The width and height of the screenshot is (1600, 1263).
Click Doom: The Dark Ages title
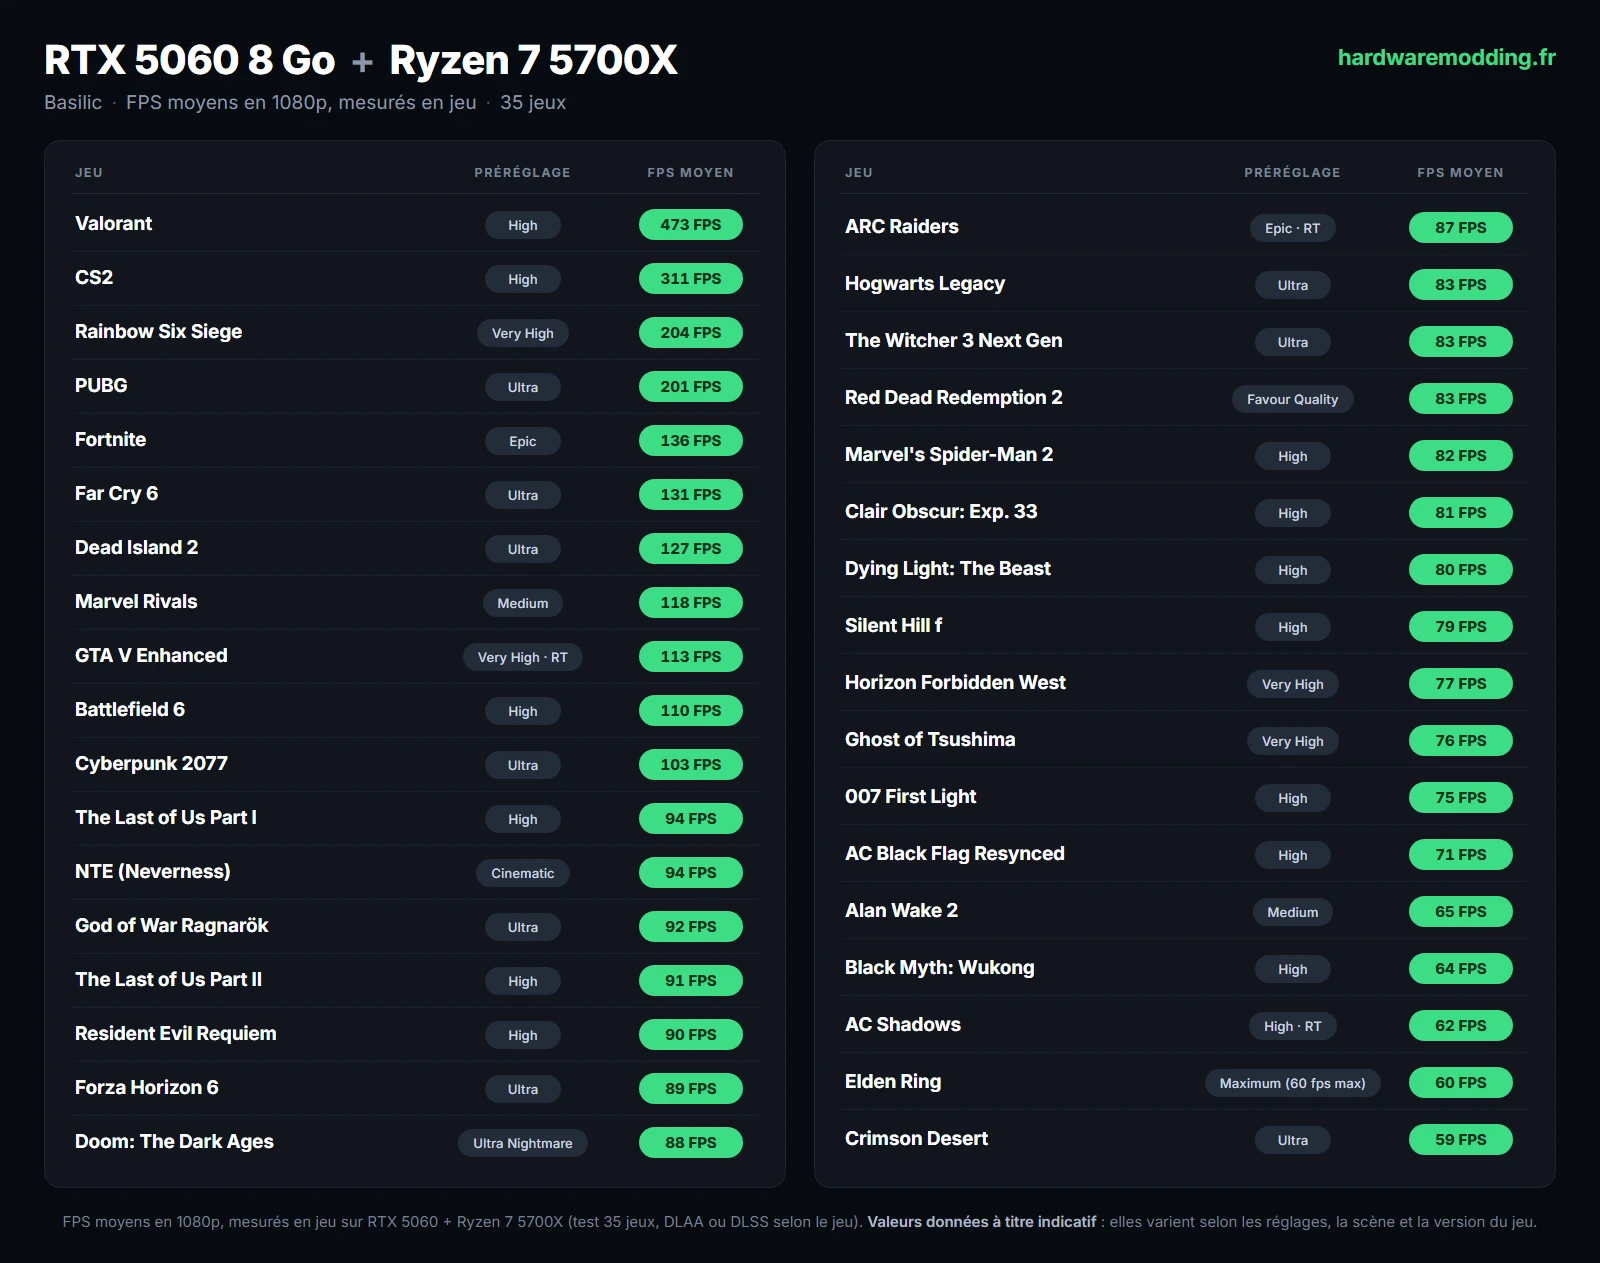tap(174, 1142)
